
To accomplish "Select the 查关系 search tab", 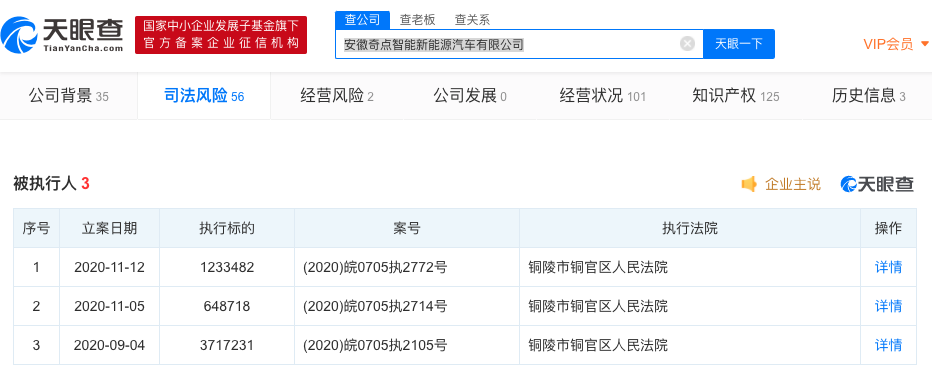I will coord(472,20).
